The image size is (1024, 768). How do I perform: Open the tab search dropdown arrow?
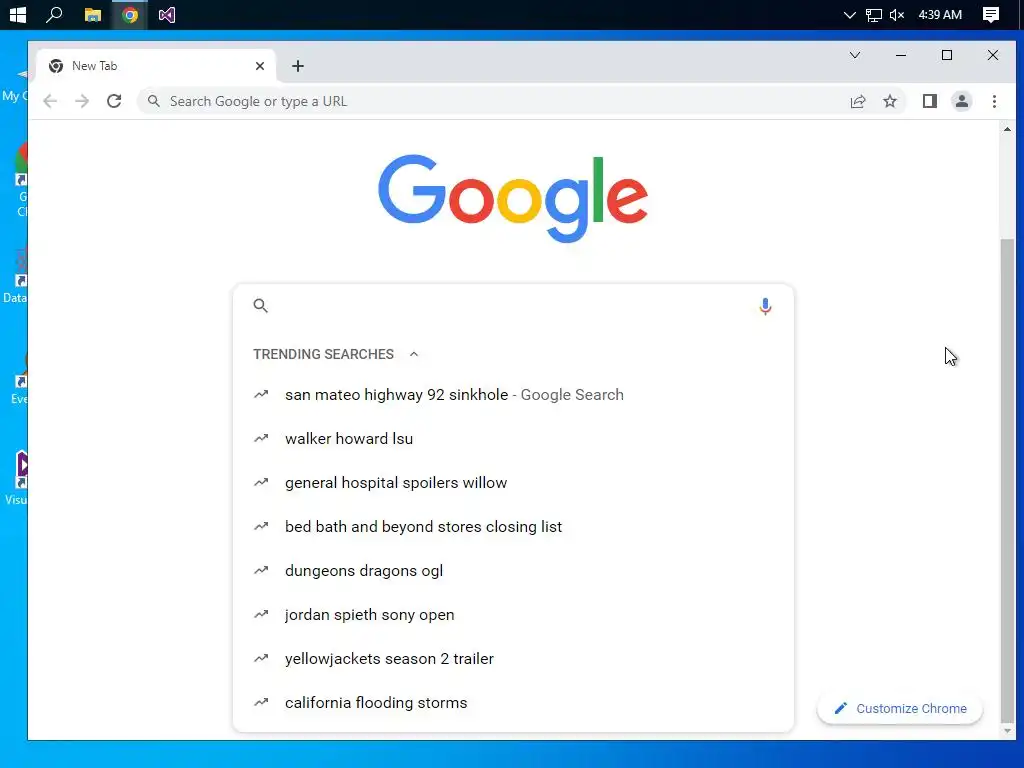(x=855, y=55)
